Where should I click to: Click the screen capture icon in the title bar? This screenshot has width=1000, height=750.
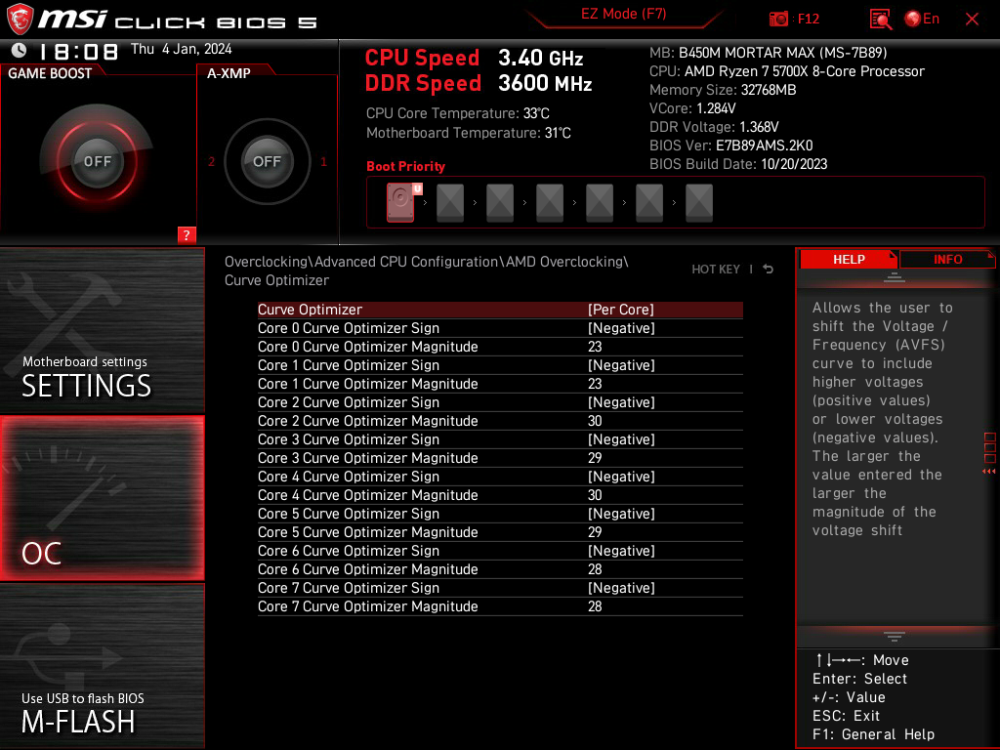[x=880, y=18]
